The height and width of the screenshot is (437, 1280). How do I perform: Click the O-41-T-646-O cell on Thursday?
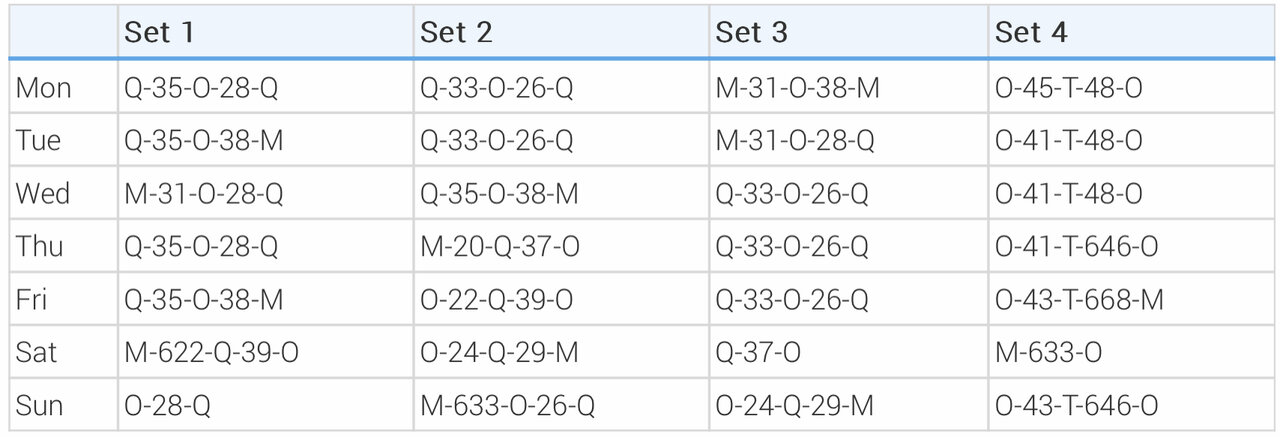click(x=1076, y=246)
